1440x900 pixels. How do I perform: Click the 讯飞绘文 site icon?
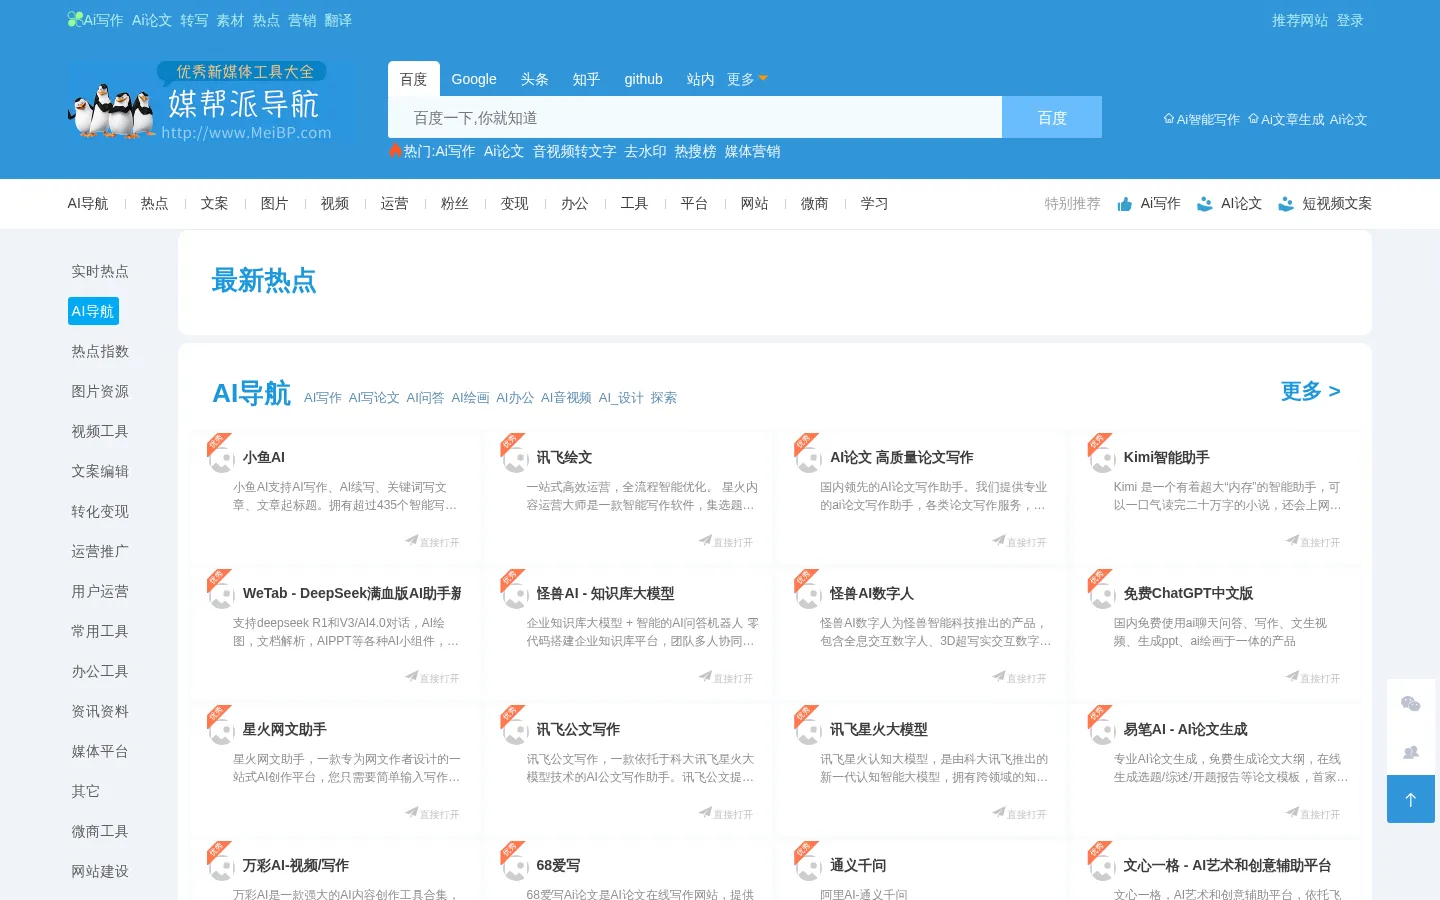[515, 458]
